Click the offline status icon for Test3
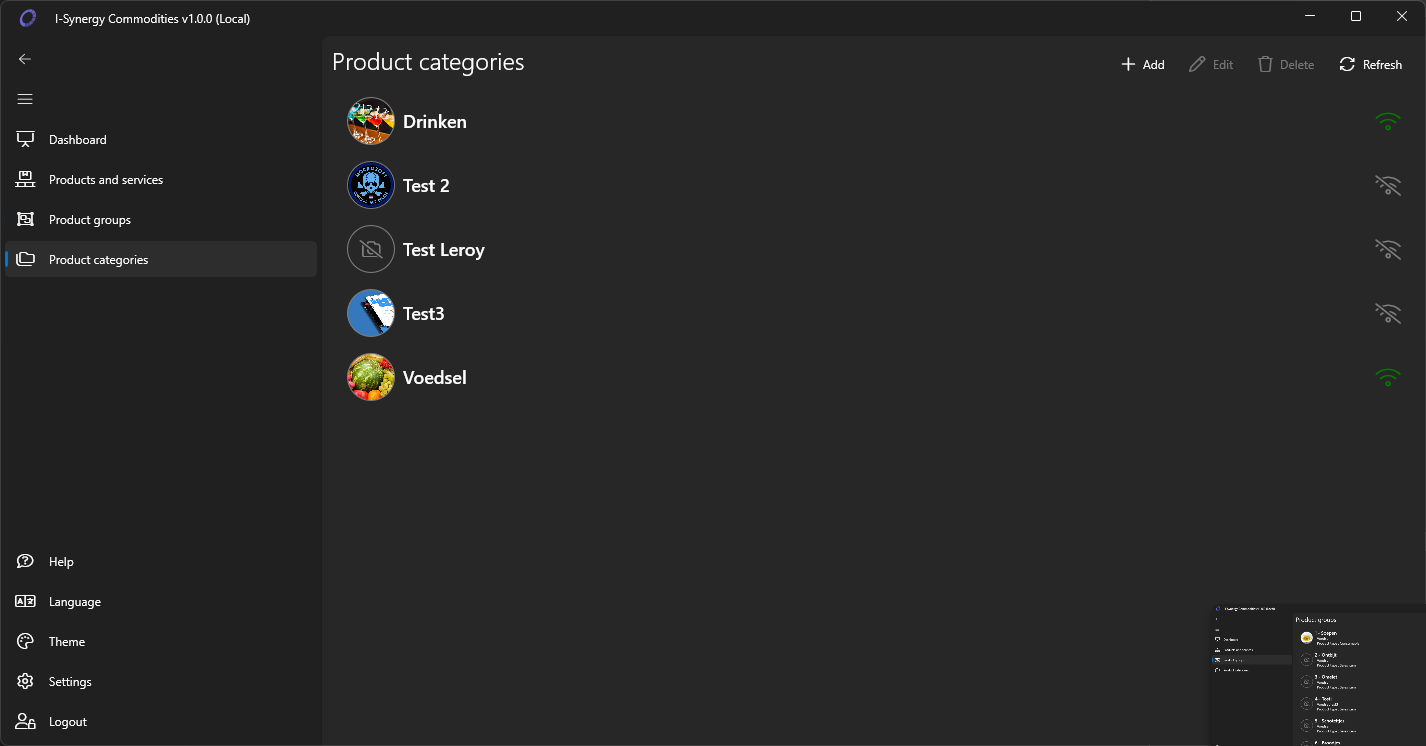Image resolution: width=1426 pixels, height=746 pixels. pos(1387,314)
